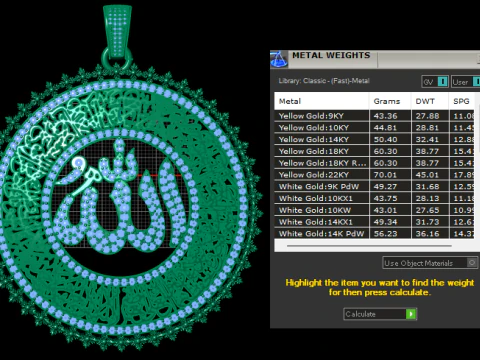Screen dimensions: 480x360
Task: Select the White Gold:14KX1 row
Action: [x=374, y=222]
